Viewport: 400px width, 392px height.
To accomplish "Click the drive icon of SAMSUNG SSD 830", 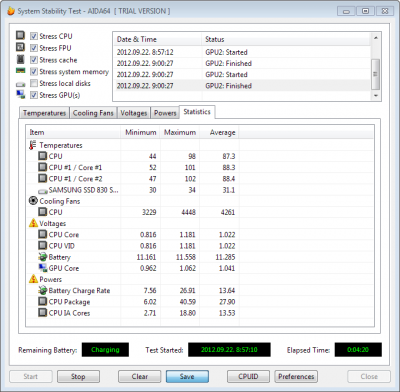I will click(43, 191).
